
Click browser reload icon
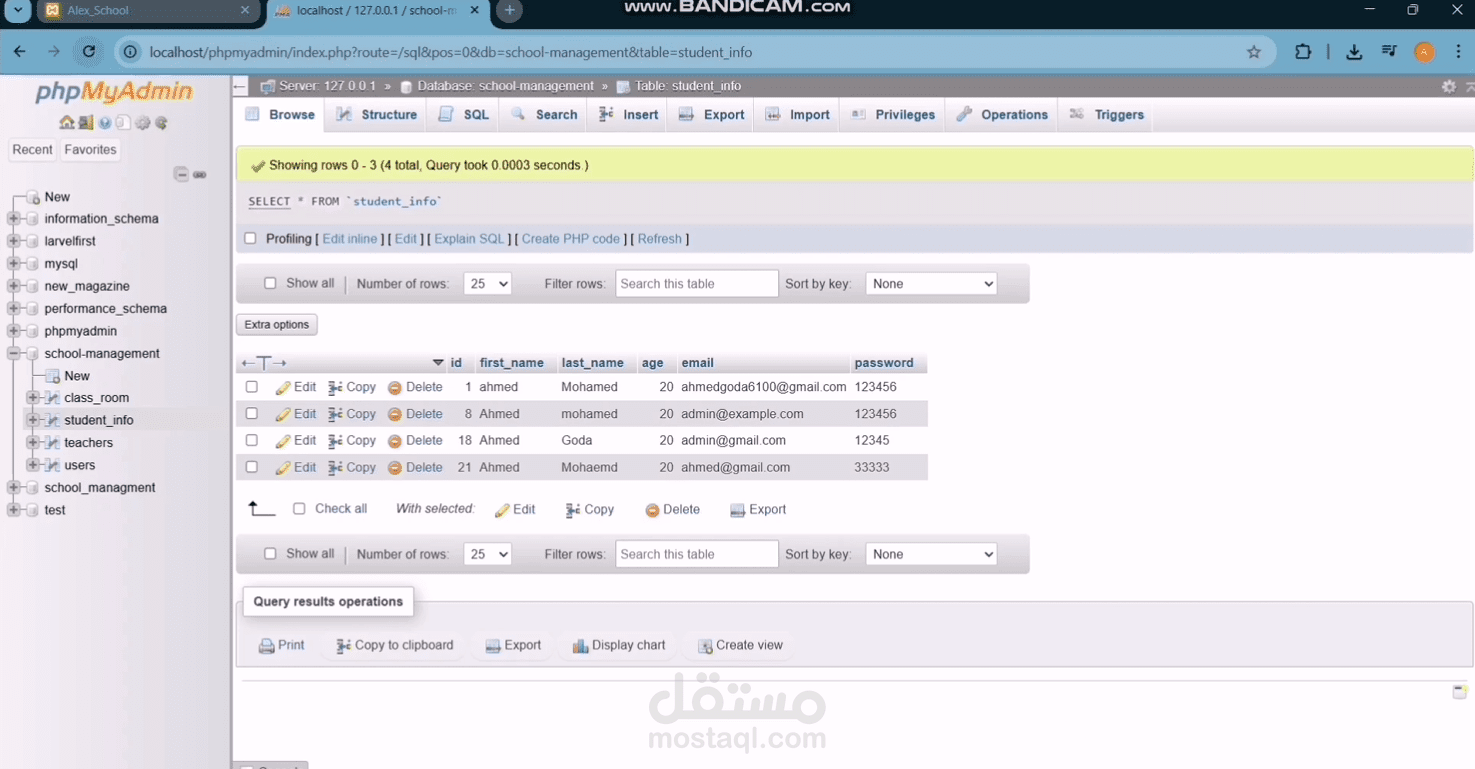89,52
